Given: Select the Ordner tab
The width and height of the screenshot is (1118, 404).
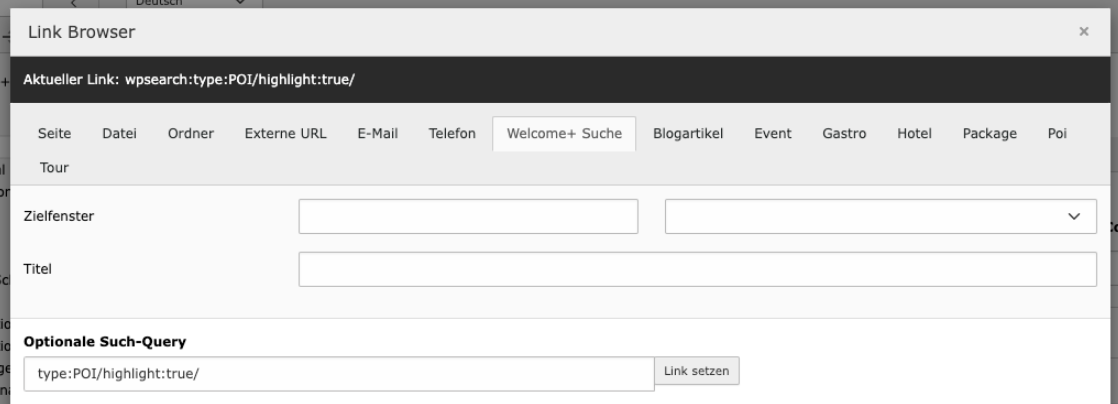Looking at the screenshot, I should click(x=190, y=134).
